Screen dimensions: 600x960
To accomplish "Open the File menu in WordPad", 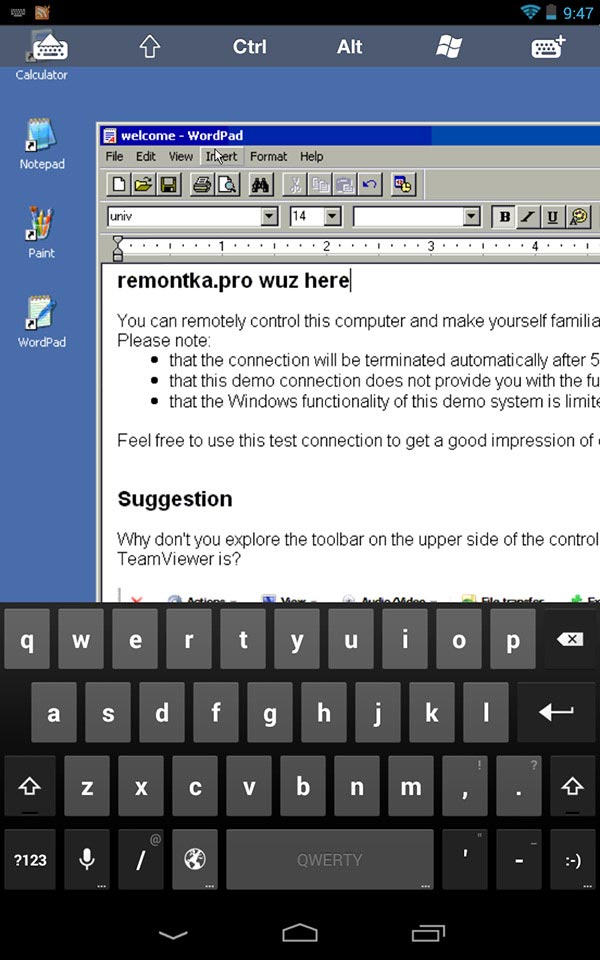I will 114,156.
